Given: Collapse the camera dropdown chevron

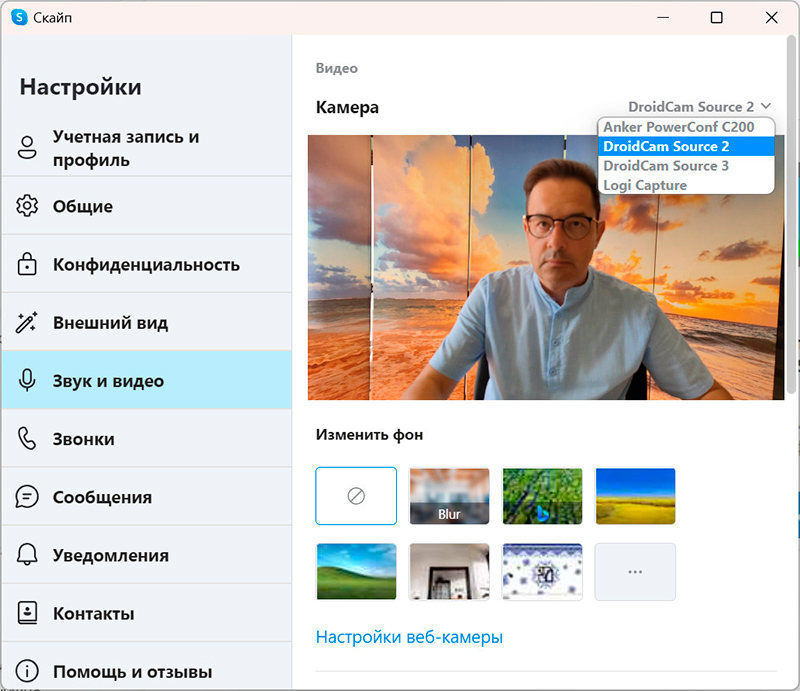Looking at the screenshot, I should coord(766,106).
